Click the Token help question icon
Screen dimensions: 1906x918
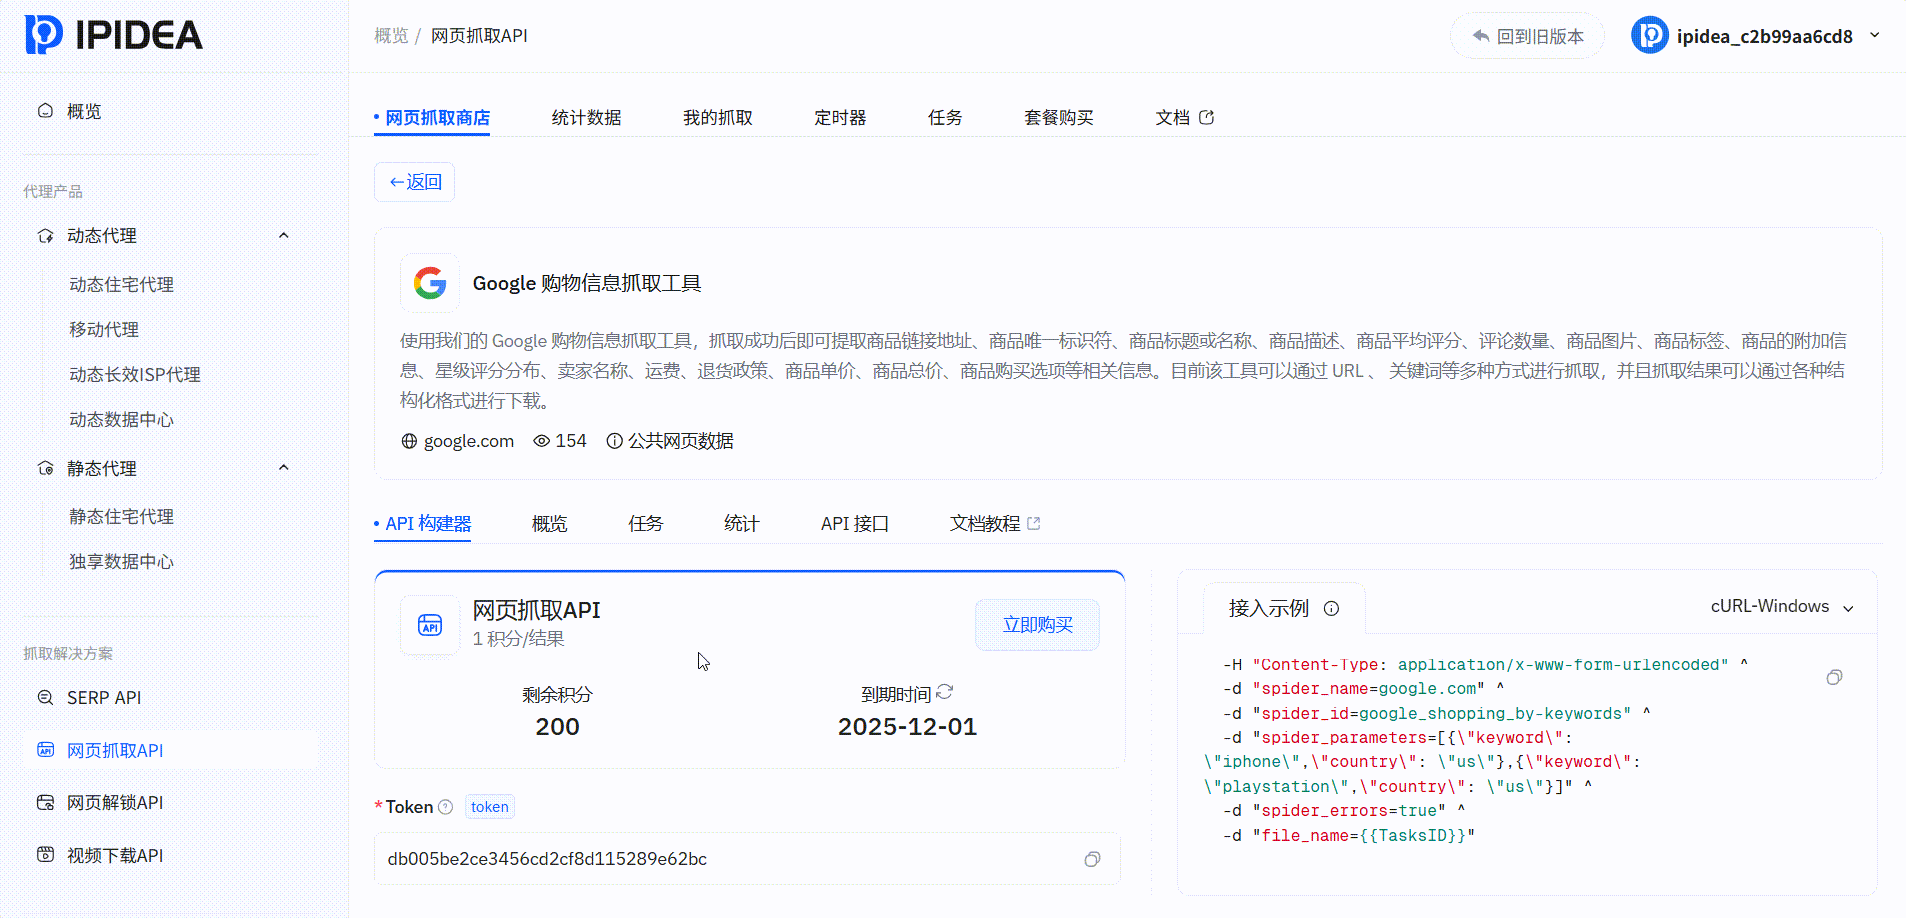click(x=446, y=807)
